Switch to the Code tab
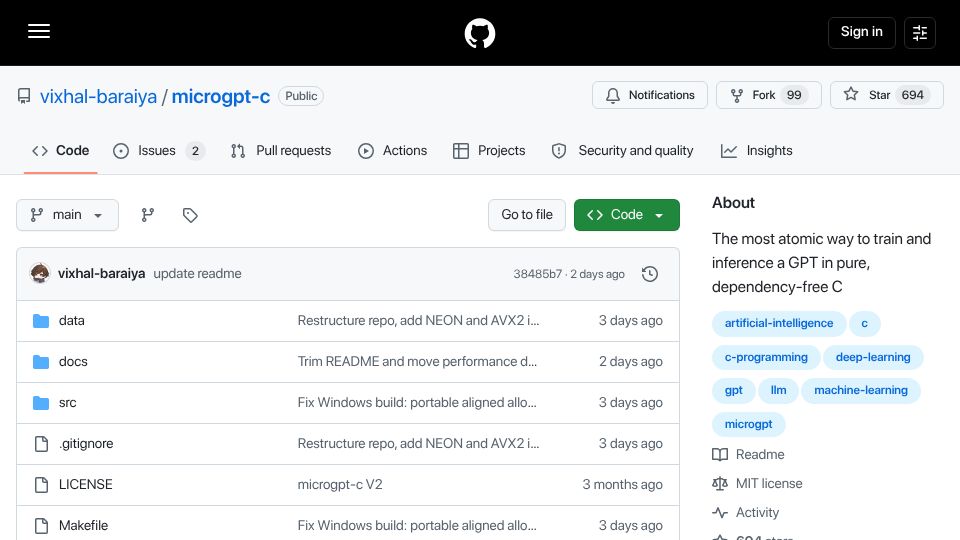 pyautogui.click(x=61, y=151)
